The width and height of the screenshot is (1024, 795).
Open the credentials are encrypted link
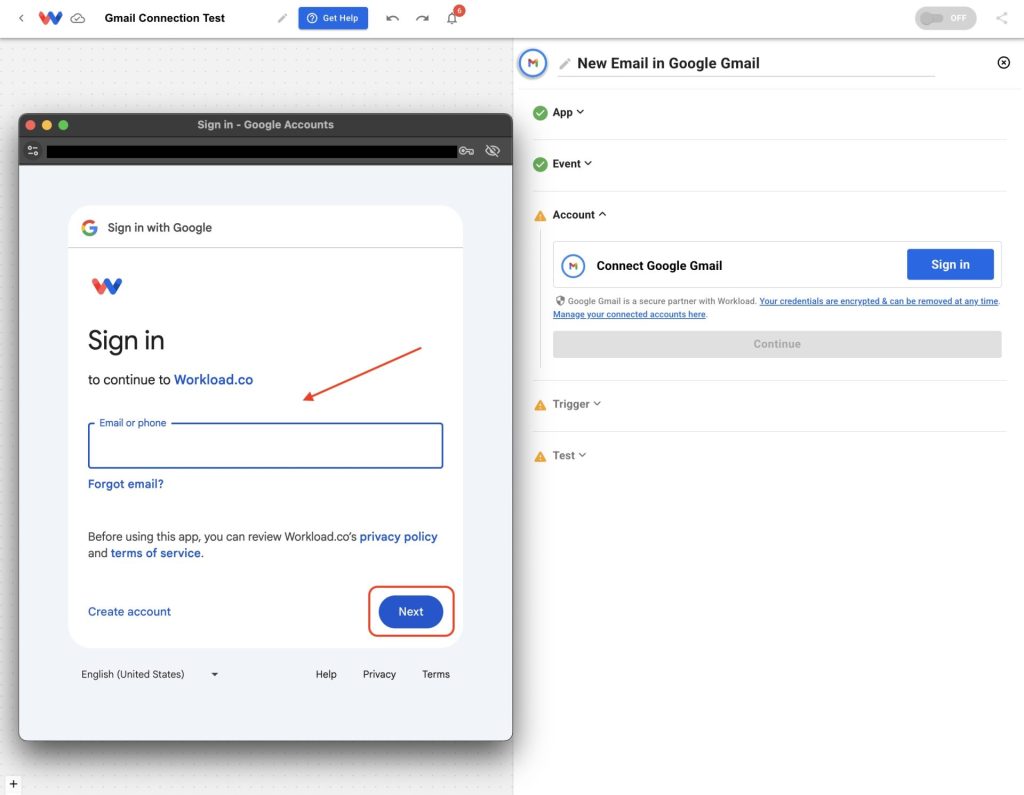(879, 301)
